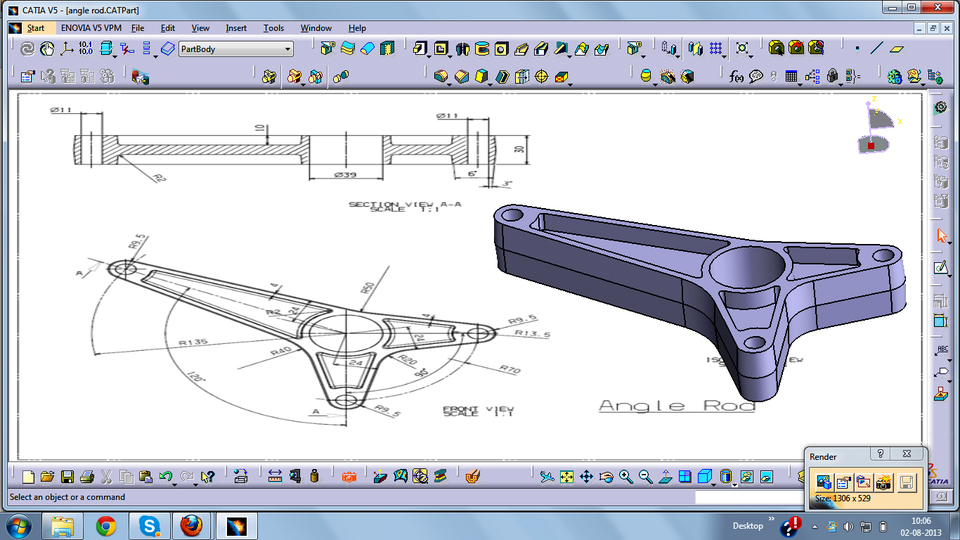Open the Insert menu
Image resolution: width=960 pixels, height=540 pixels.
coord(236,28)
